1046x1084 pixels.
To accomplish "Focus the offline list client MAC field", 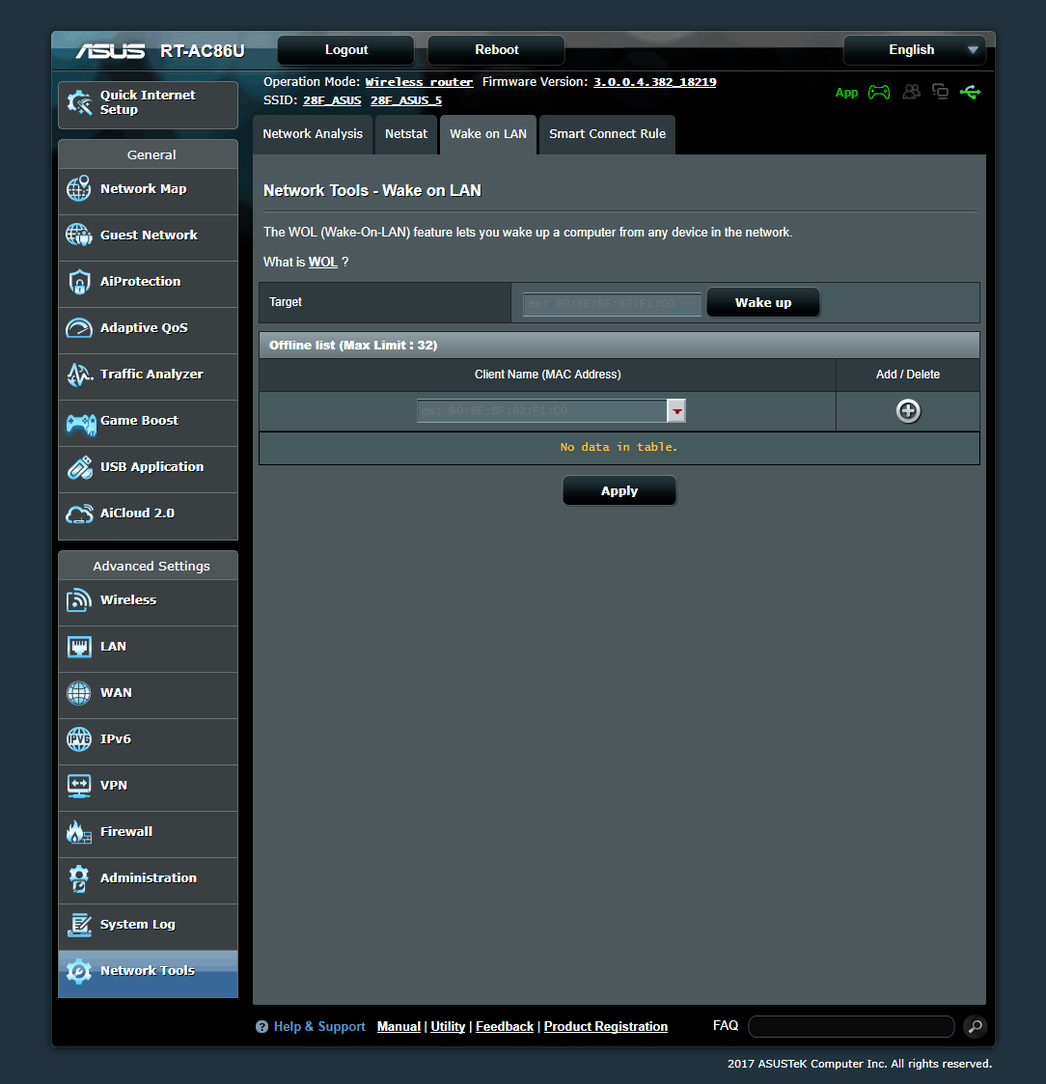I will [542, 411].
